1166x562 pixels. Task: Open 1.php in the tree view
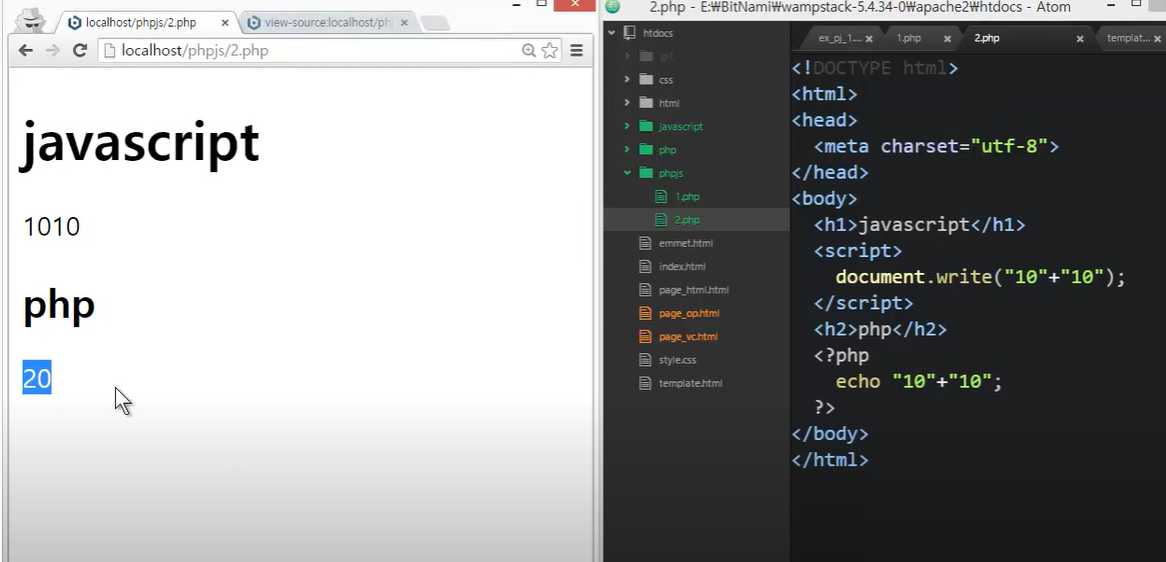point(687,197)
